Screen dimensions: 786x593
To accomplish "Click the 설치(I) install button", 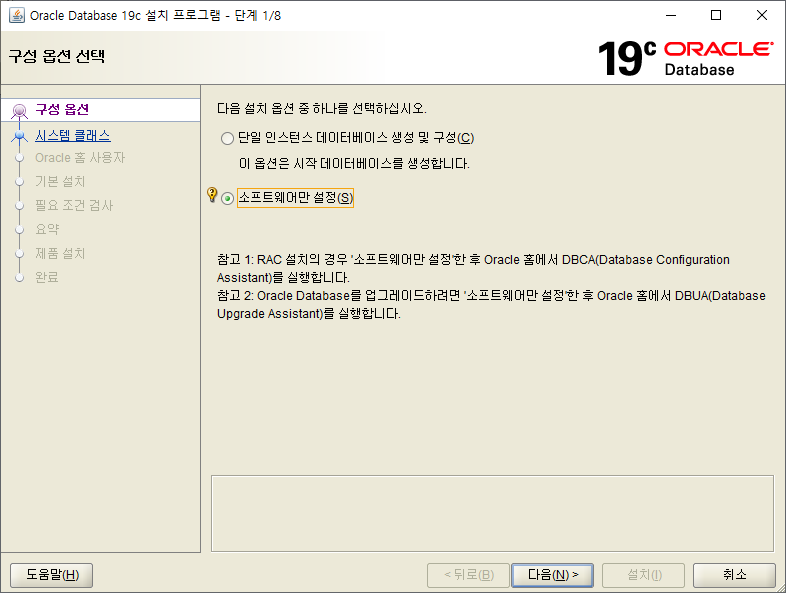I will (x=644, y=574).
